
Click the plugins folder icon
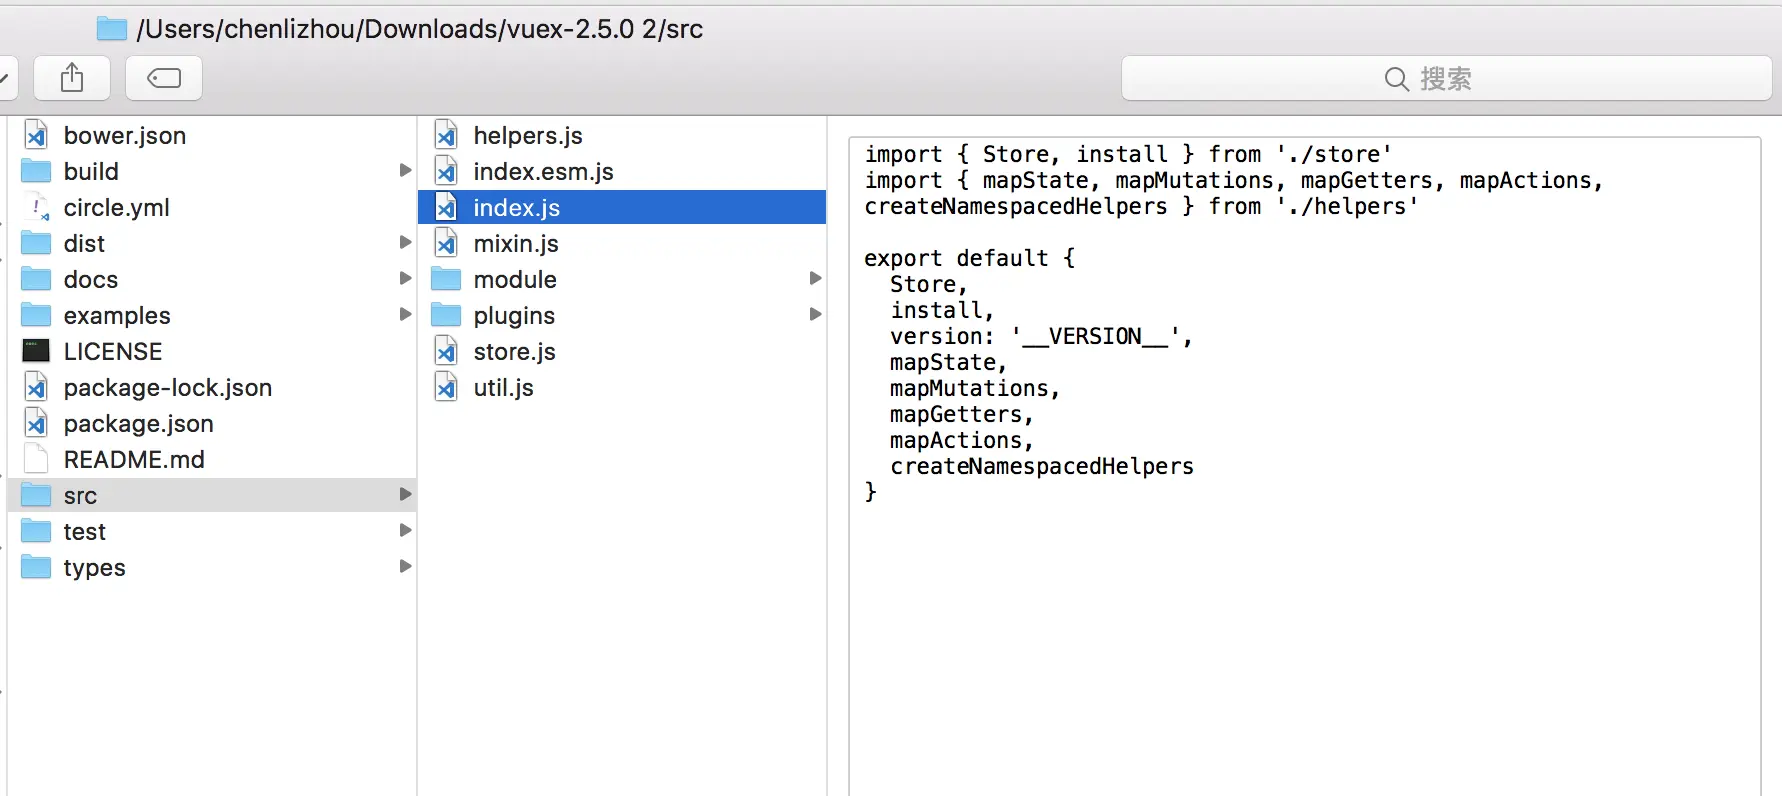pyautogui.click(x=446, y=315)
